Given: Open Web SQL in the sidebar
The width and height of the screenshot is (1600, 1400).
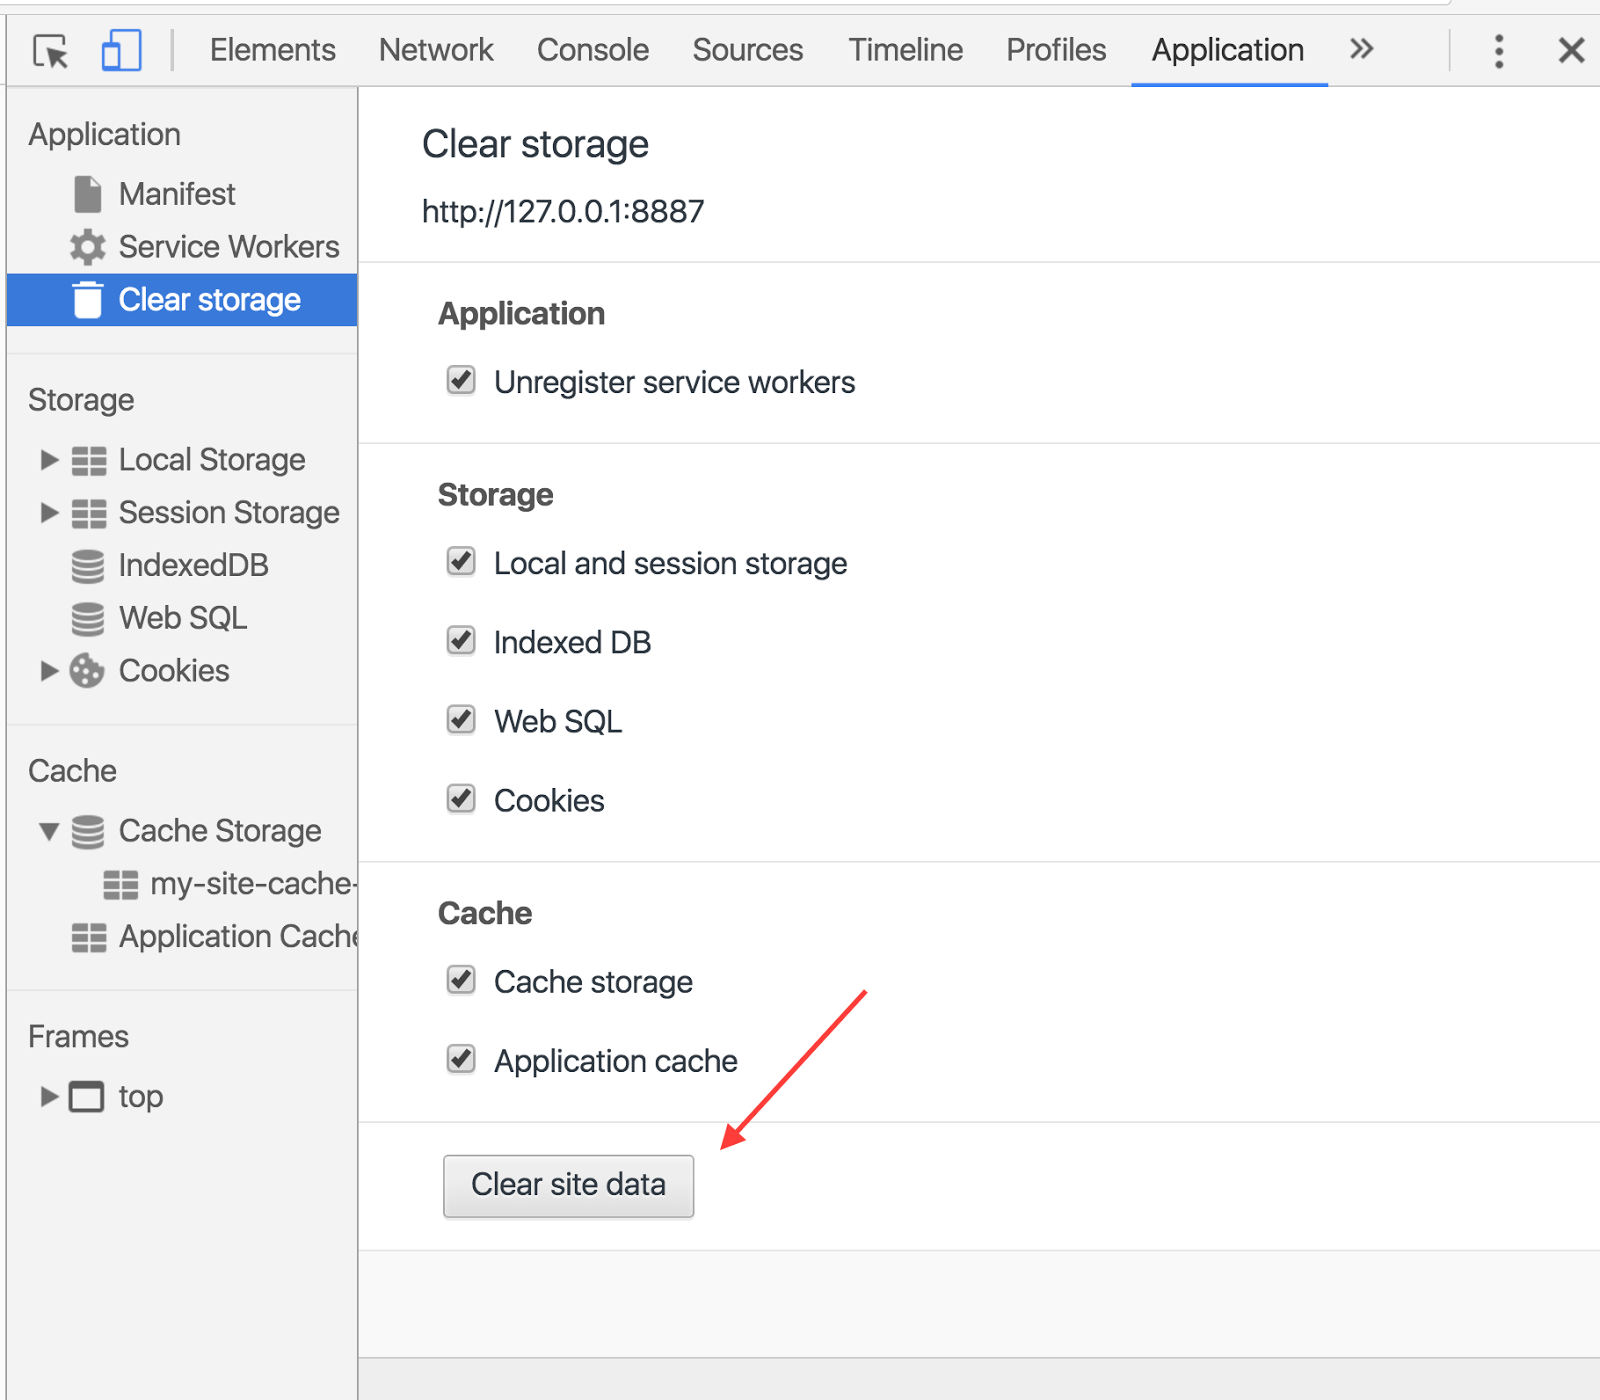Looking at the screenshot, I should 183,618.
